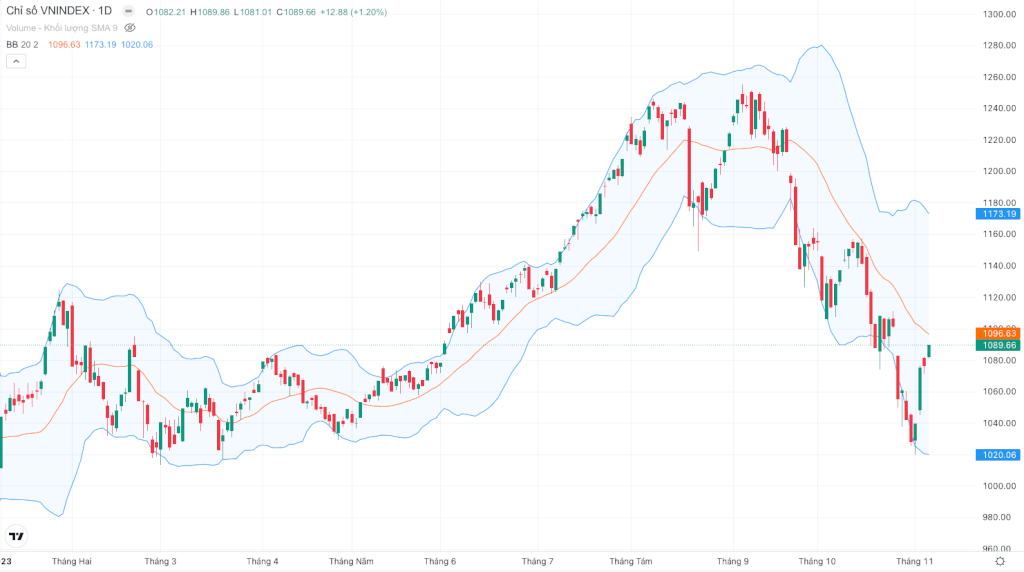Select the BB 20 2 indicator label
The image size is (1024, 572).
click(22, 44)
